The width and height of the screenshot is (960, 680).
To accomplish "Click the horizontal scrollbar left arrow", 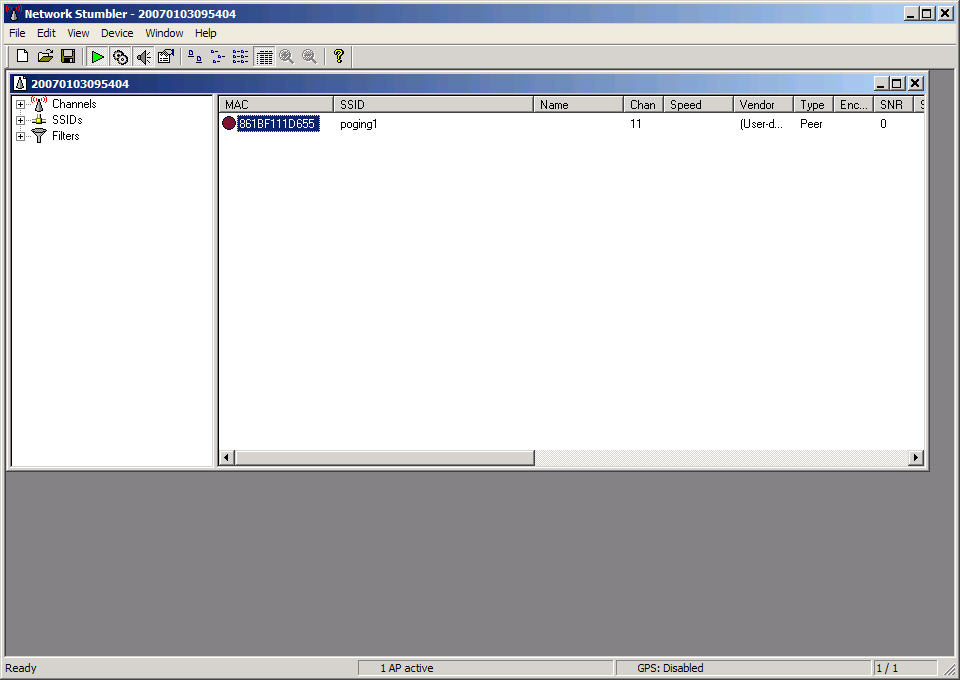I will pos(227,457).
